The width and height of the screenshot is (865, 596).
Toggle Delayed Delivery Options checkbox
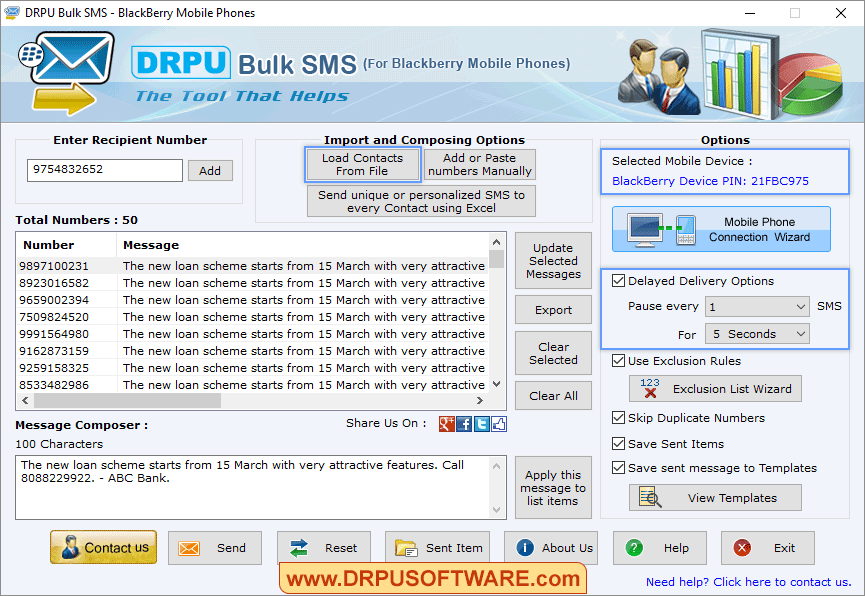point(618,280)
